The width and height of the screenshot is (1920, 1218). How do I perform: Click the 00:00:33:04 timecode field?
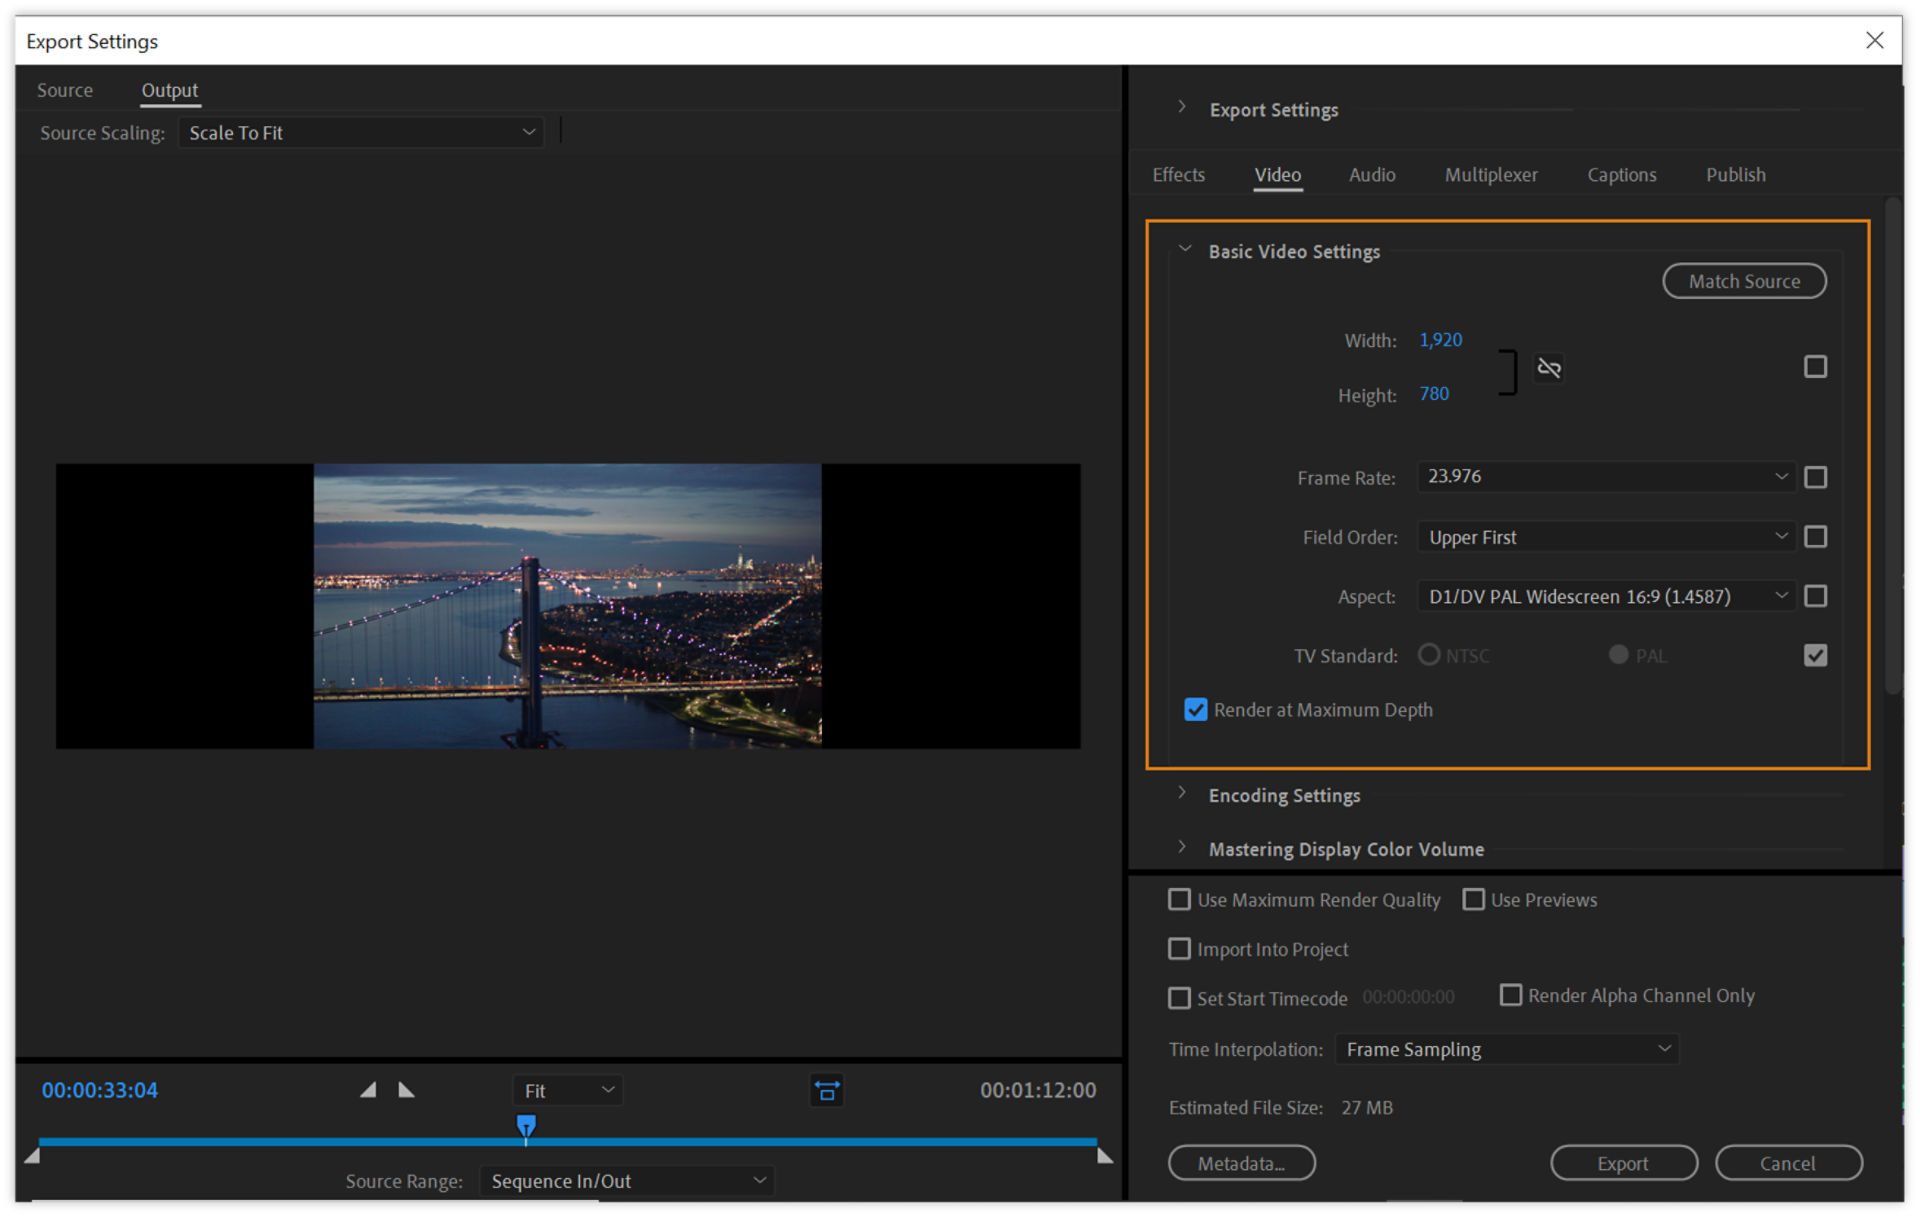click(99, 1090)
